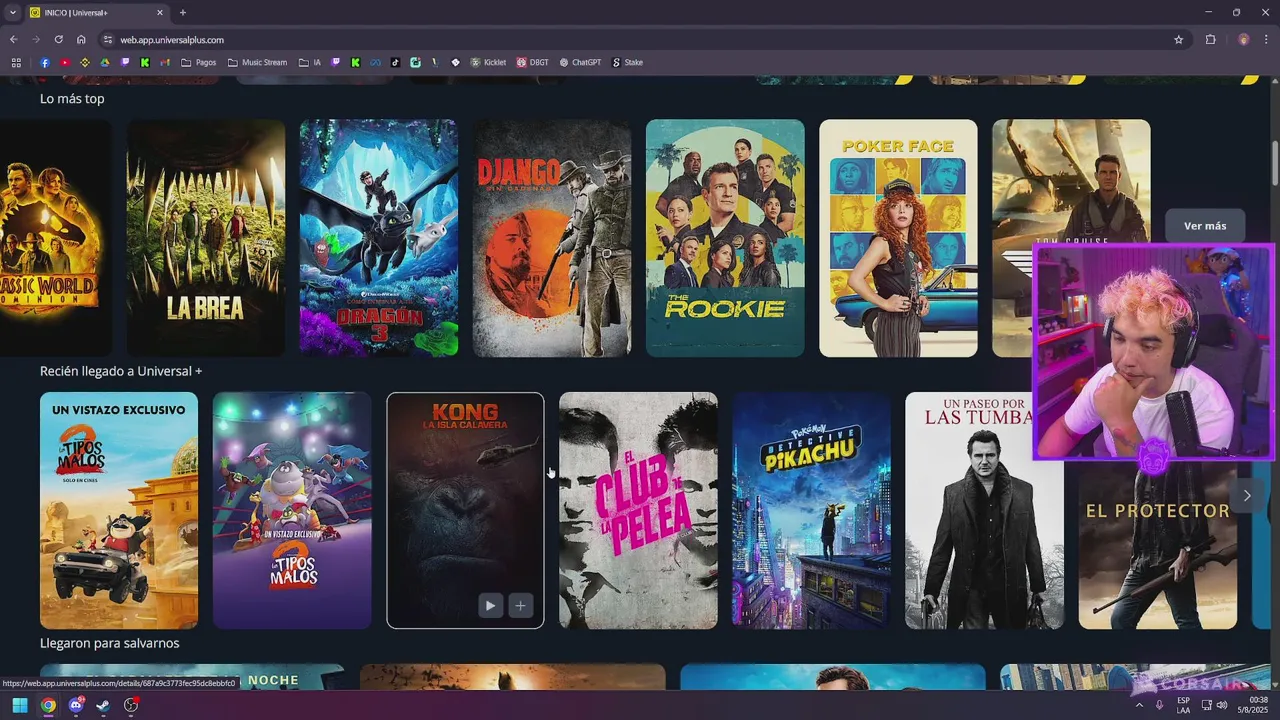Screen dimensions: 1280x720
Task: Switch to Chrome in the taskbar
Action: coord(48,705)
